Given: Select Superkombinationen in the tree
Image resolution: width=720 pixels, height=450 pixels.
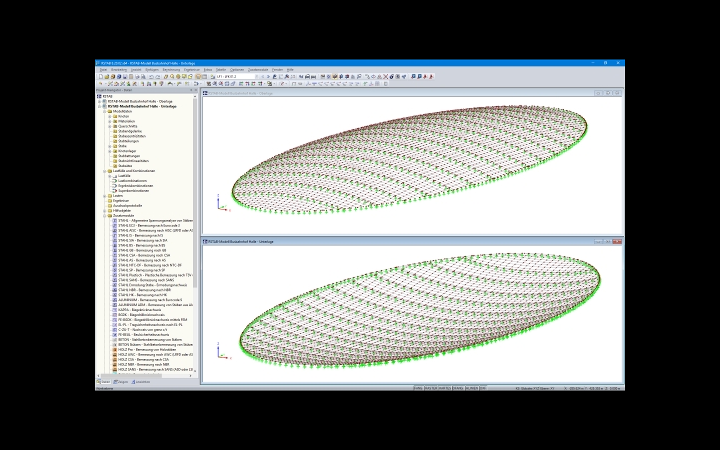Looking at the screenshot, I should (x=134, y=191).
